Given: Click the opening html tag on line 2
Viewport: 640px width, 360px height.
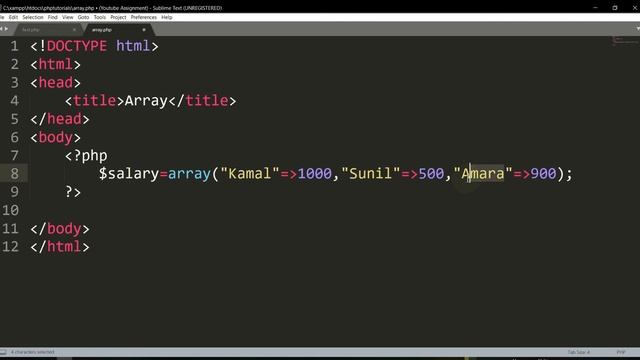Looking at the screenshot, I should tap(56, 64).
